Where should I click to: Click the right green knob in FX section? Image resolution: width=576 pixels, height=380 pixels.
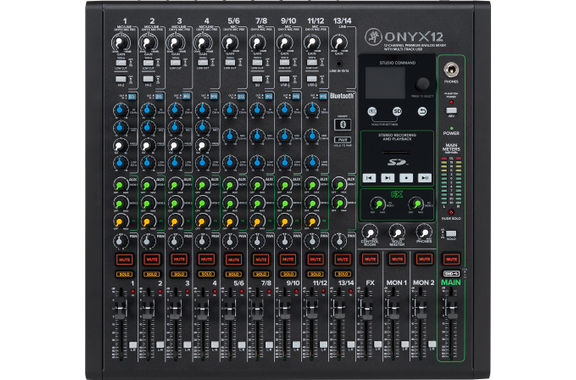(416, 204)
